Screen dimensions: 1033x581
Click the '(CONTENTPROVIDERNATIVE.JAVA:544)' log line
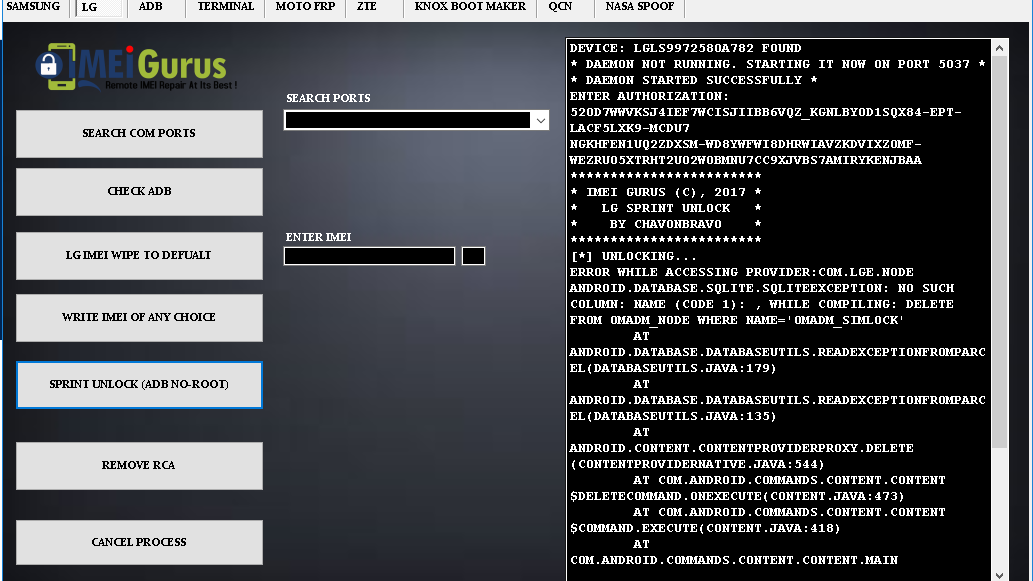[x=697, y=464]
